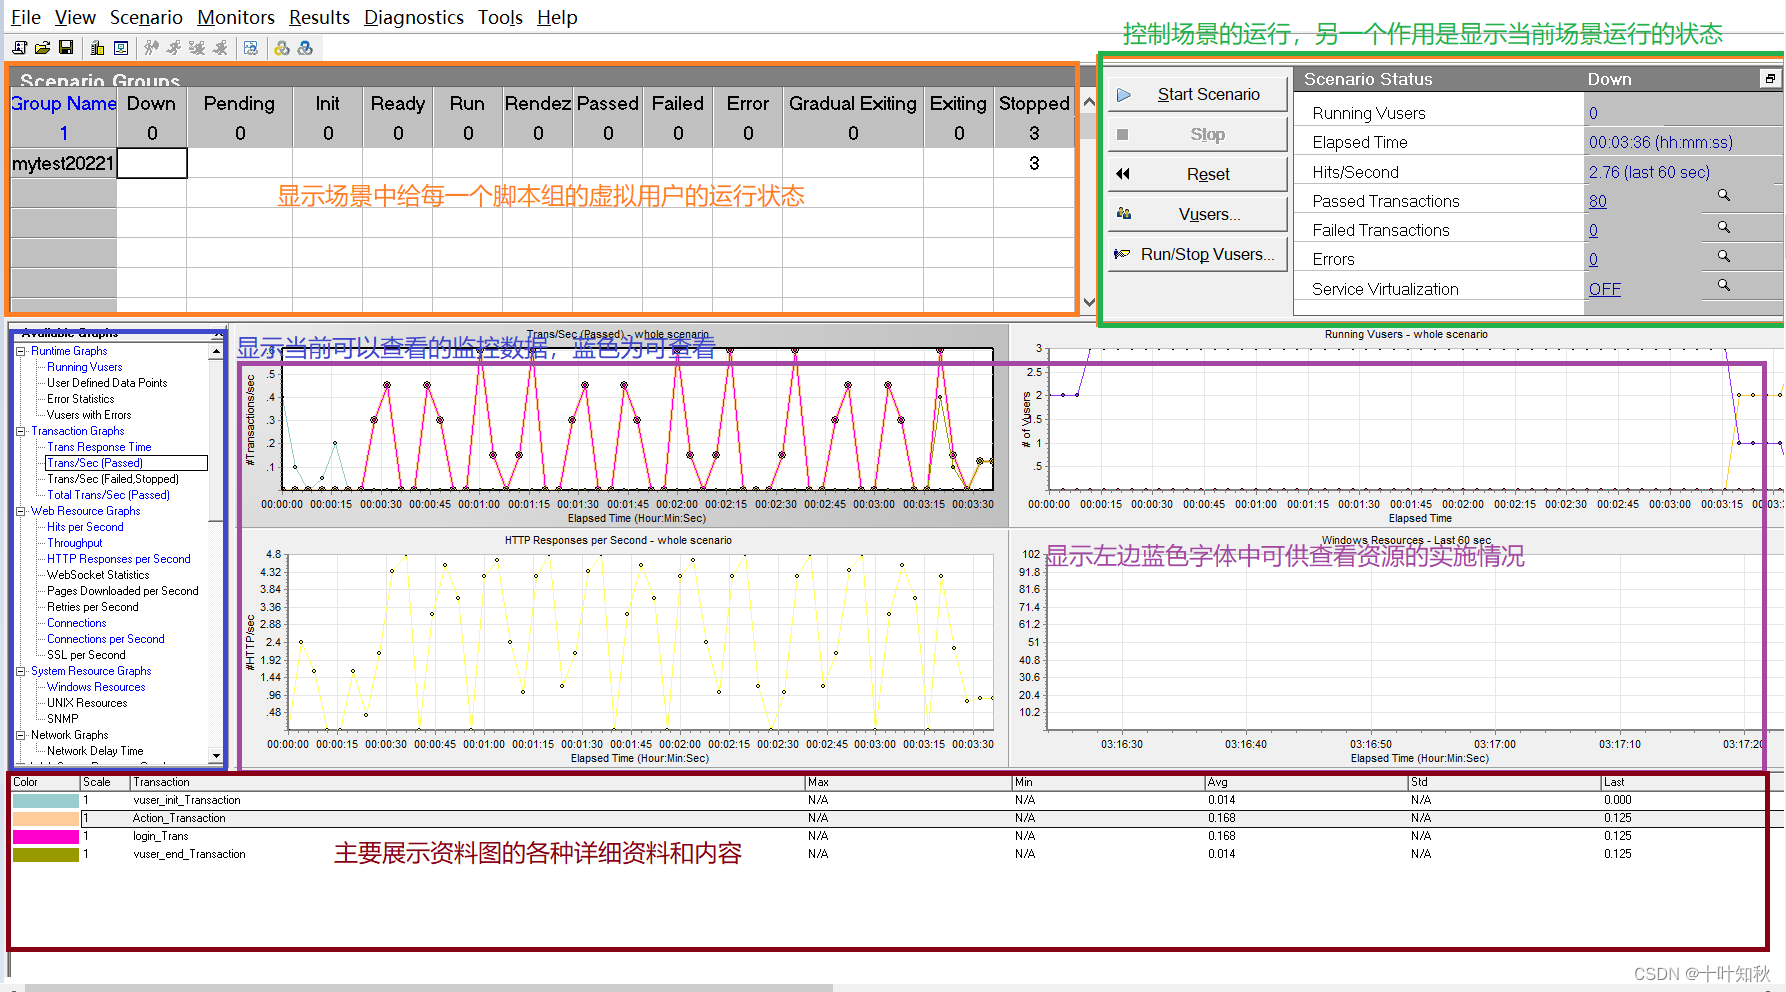
Task: Click color swatch for Action_Transaction
Action: point(46,818)
